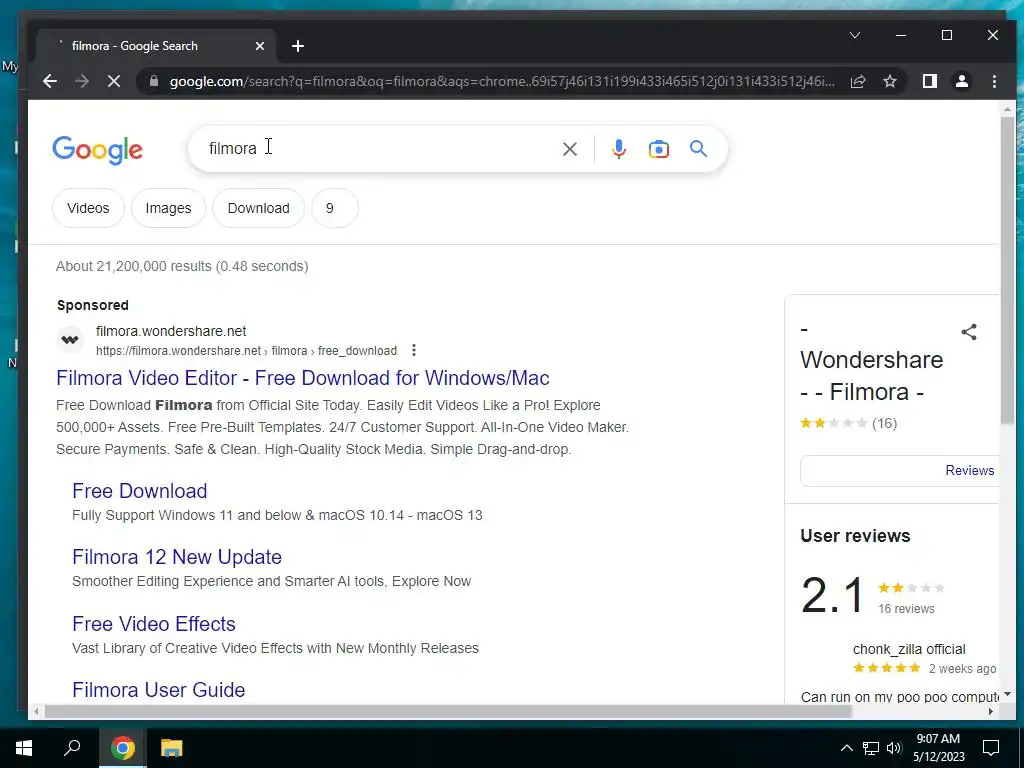Open 'Filmora 12 New Update' sitelink
This screenshot has width=1024, height=768.
[177, 557]
